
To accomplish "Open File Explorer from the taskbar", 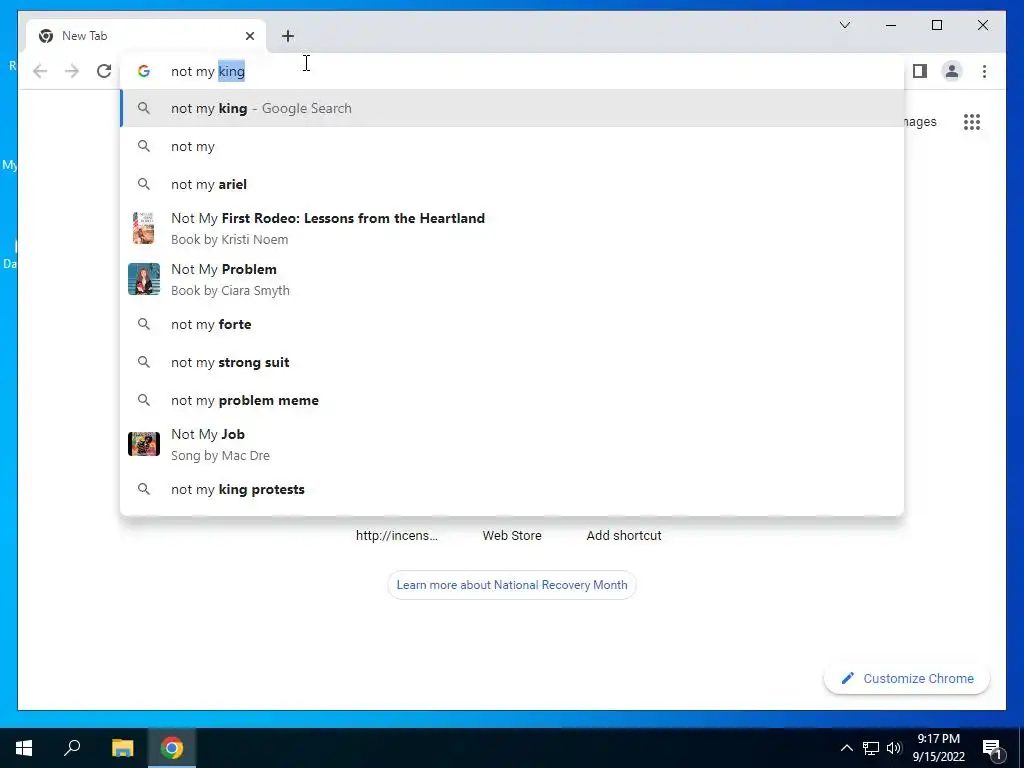I will (122, 748).
